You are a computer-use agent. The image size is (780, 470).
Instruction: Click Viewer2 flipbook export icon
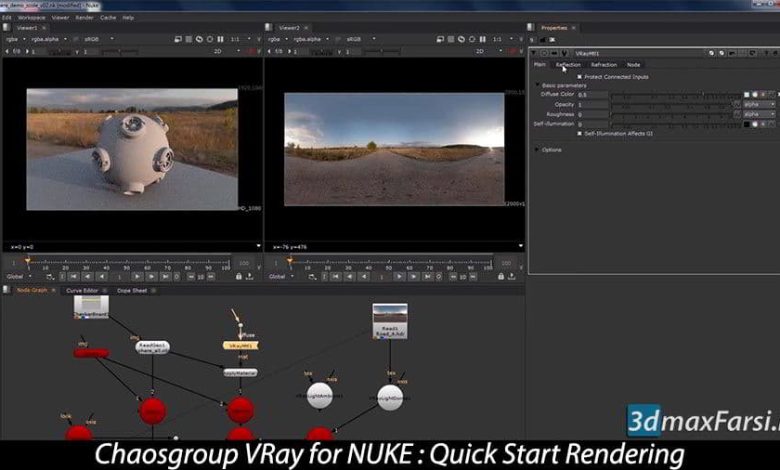(511, 276)
